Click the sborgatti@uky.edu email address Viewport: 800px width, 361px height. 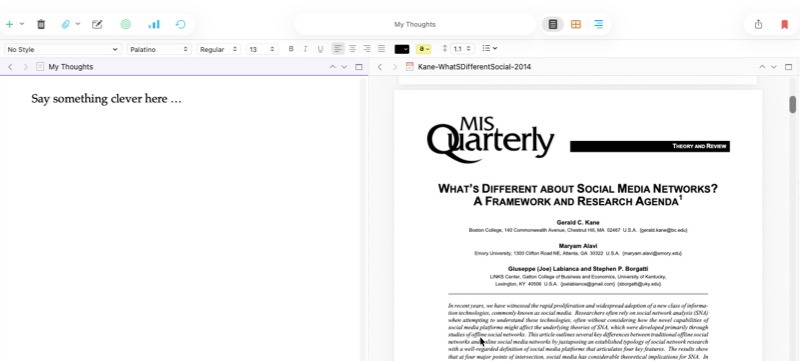click(x=639, y=284)
